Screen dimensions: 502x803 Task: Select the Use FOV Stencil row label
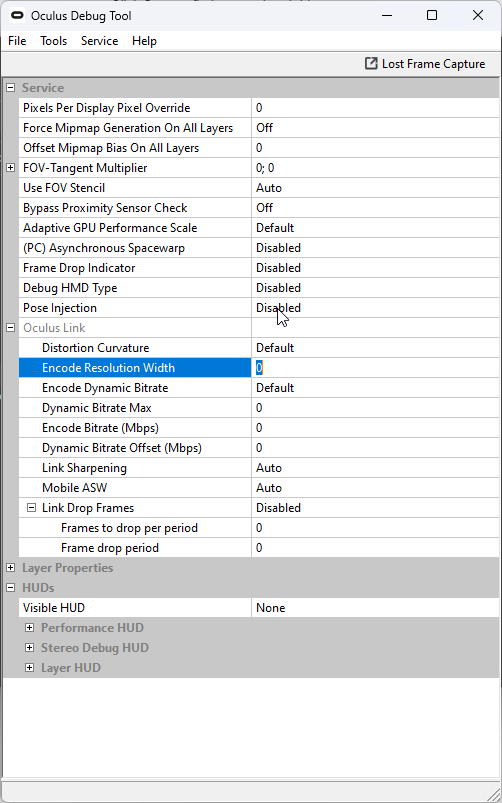coord(64,188)
